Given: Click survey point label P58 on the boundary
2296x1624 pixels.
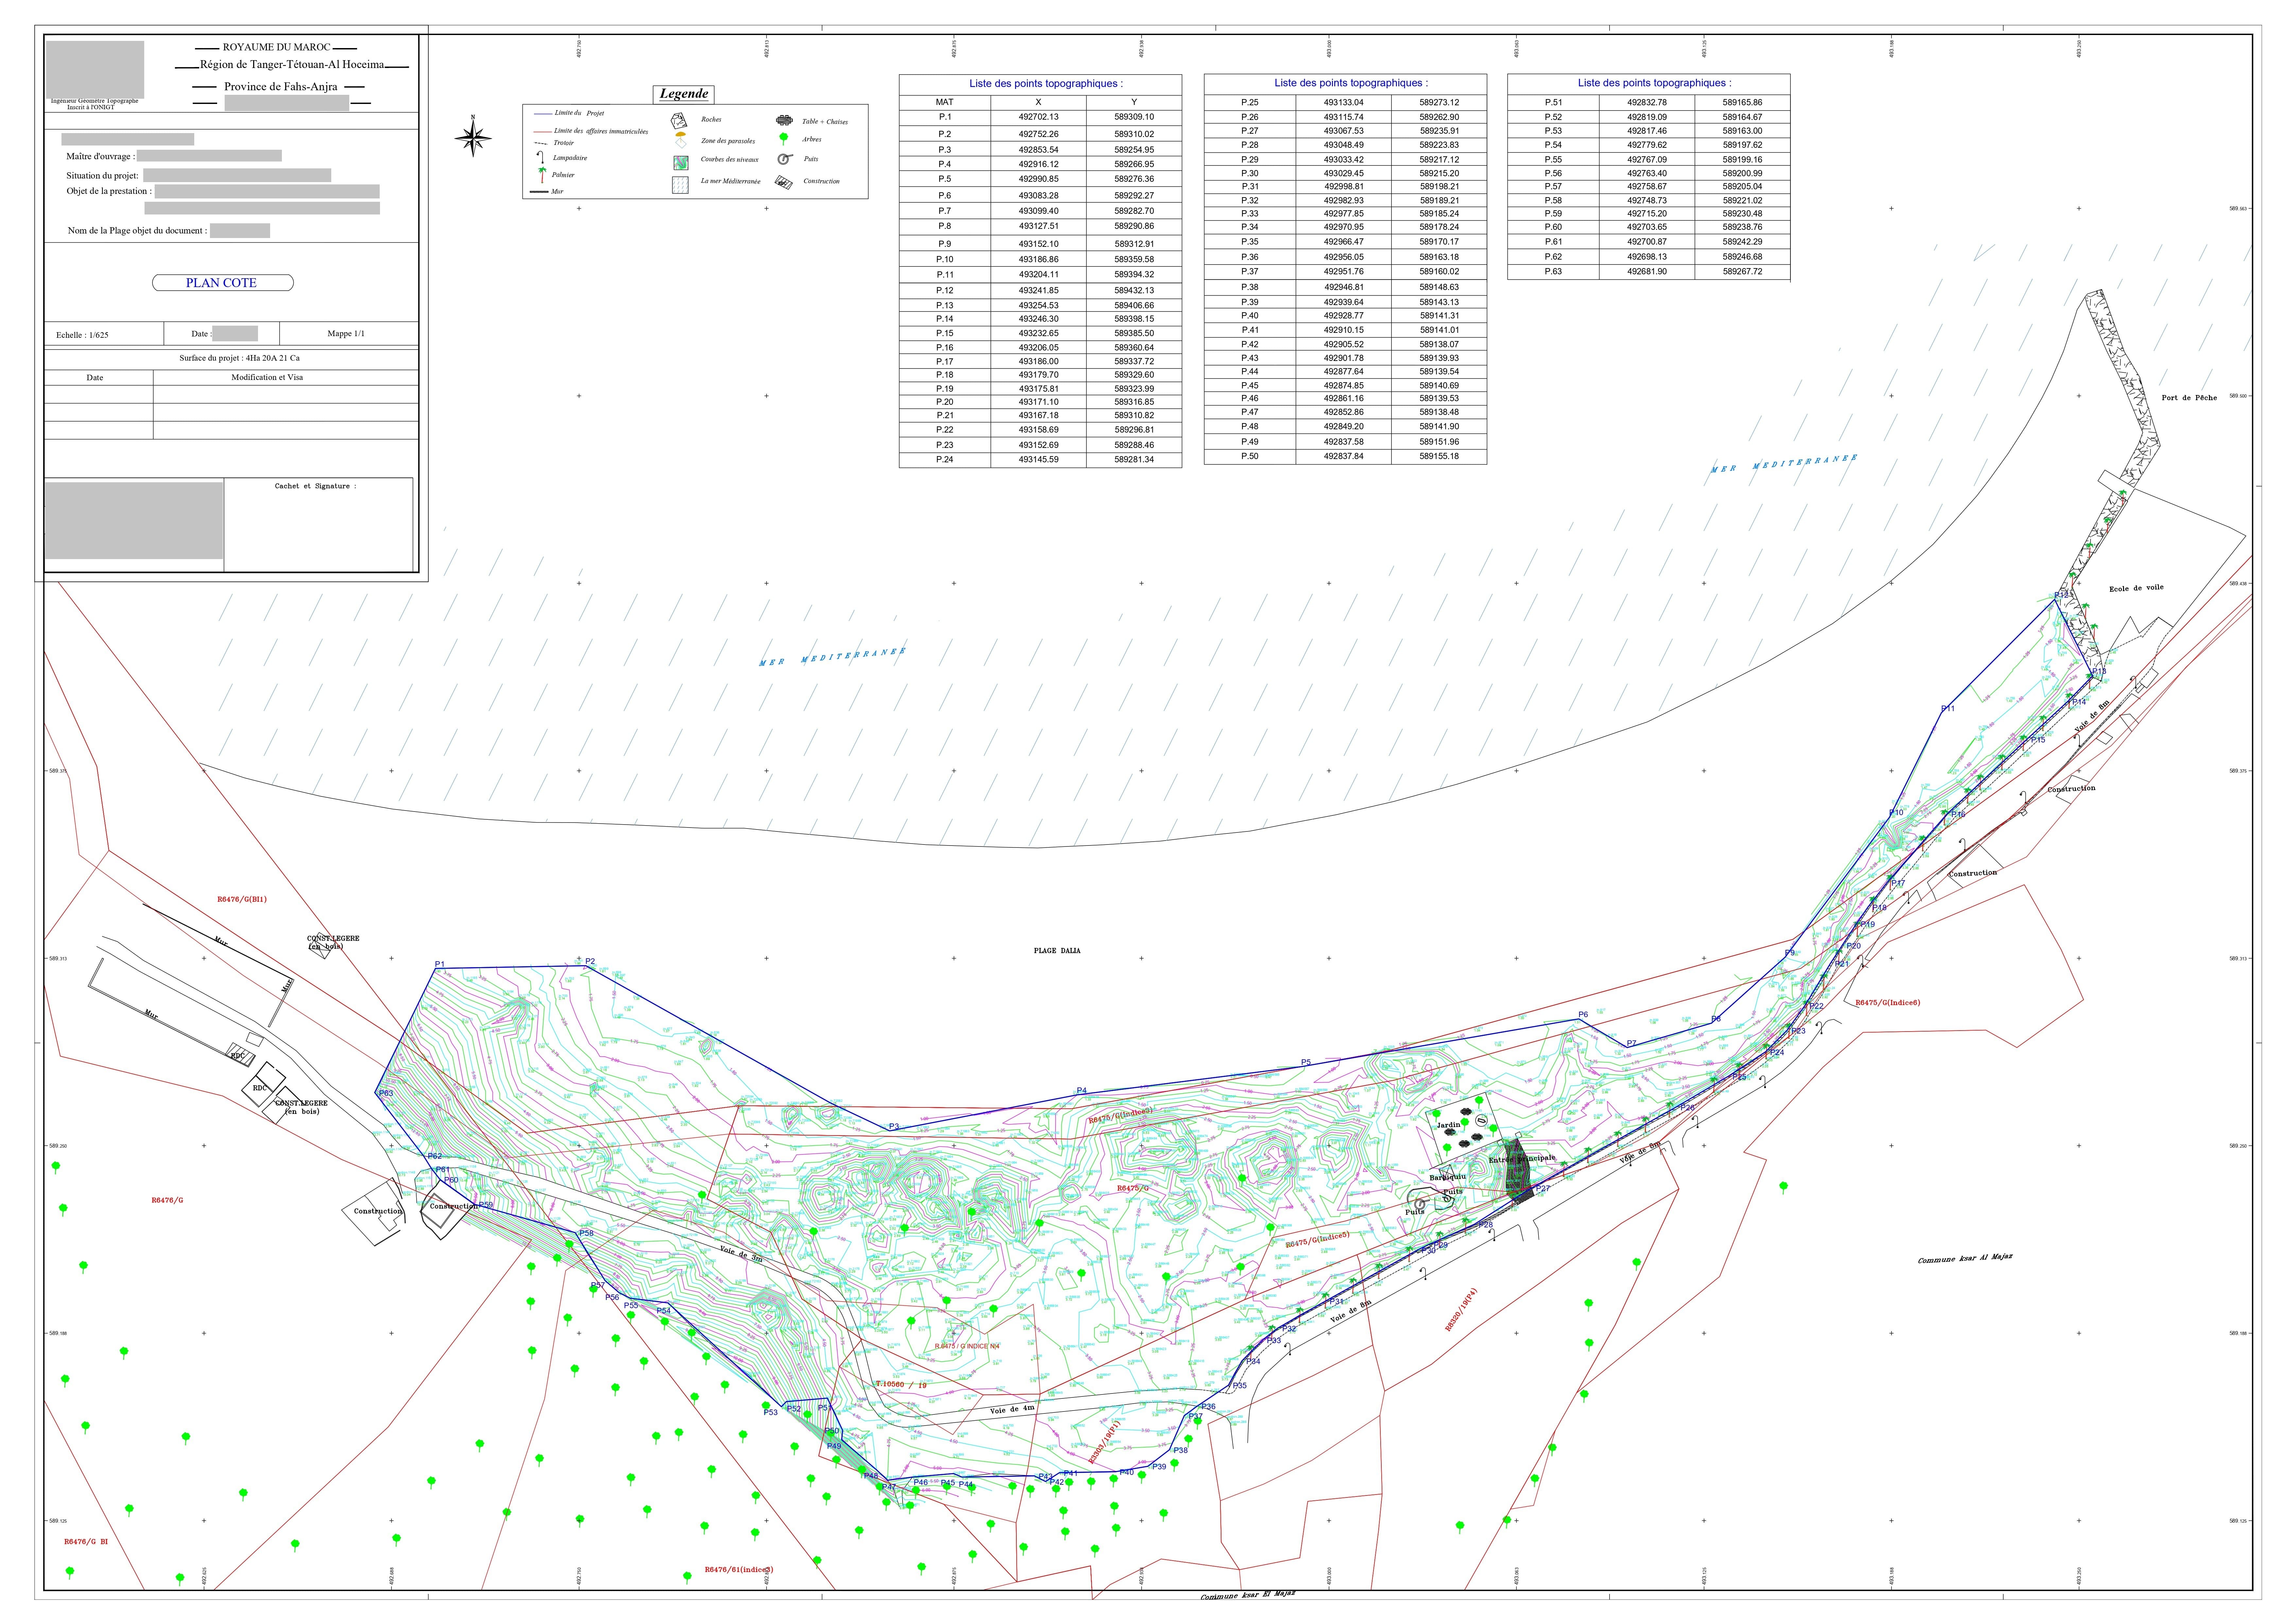Looking at the screenshot, I should [x=586, y=1233].
